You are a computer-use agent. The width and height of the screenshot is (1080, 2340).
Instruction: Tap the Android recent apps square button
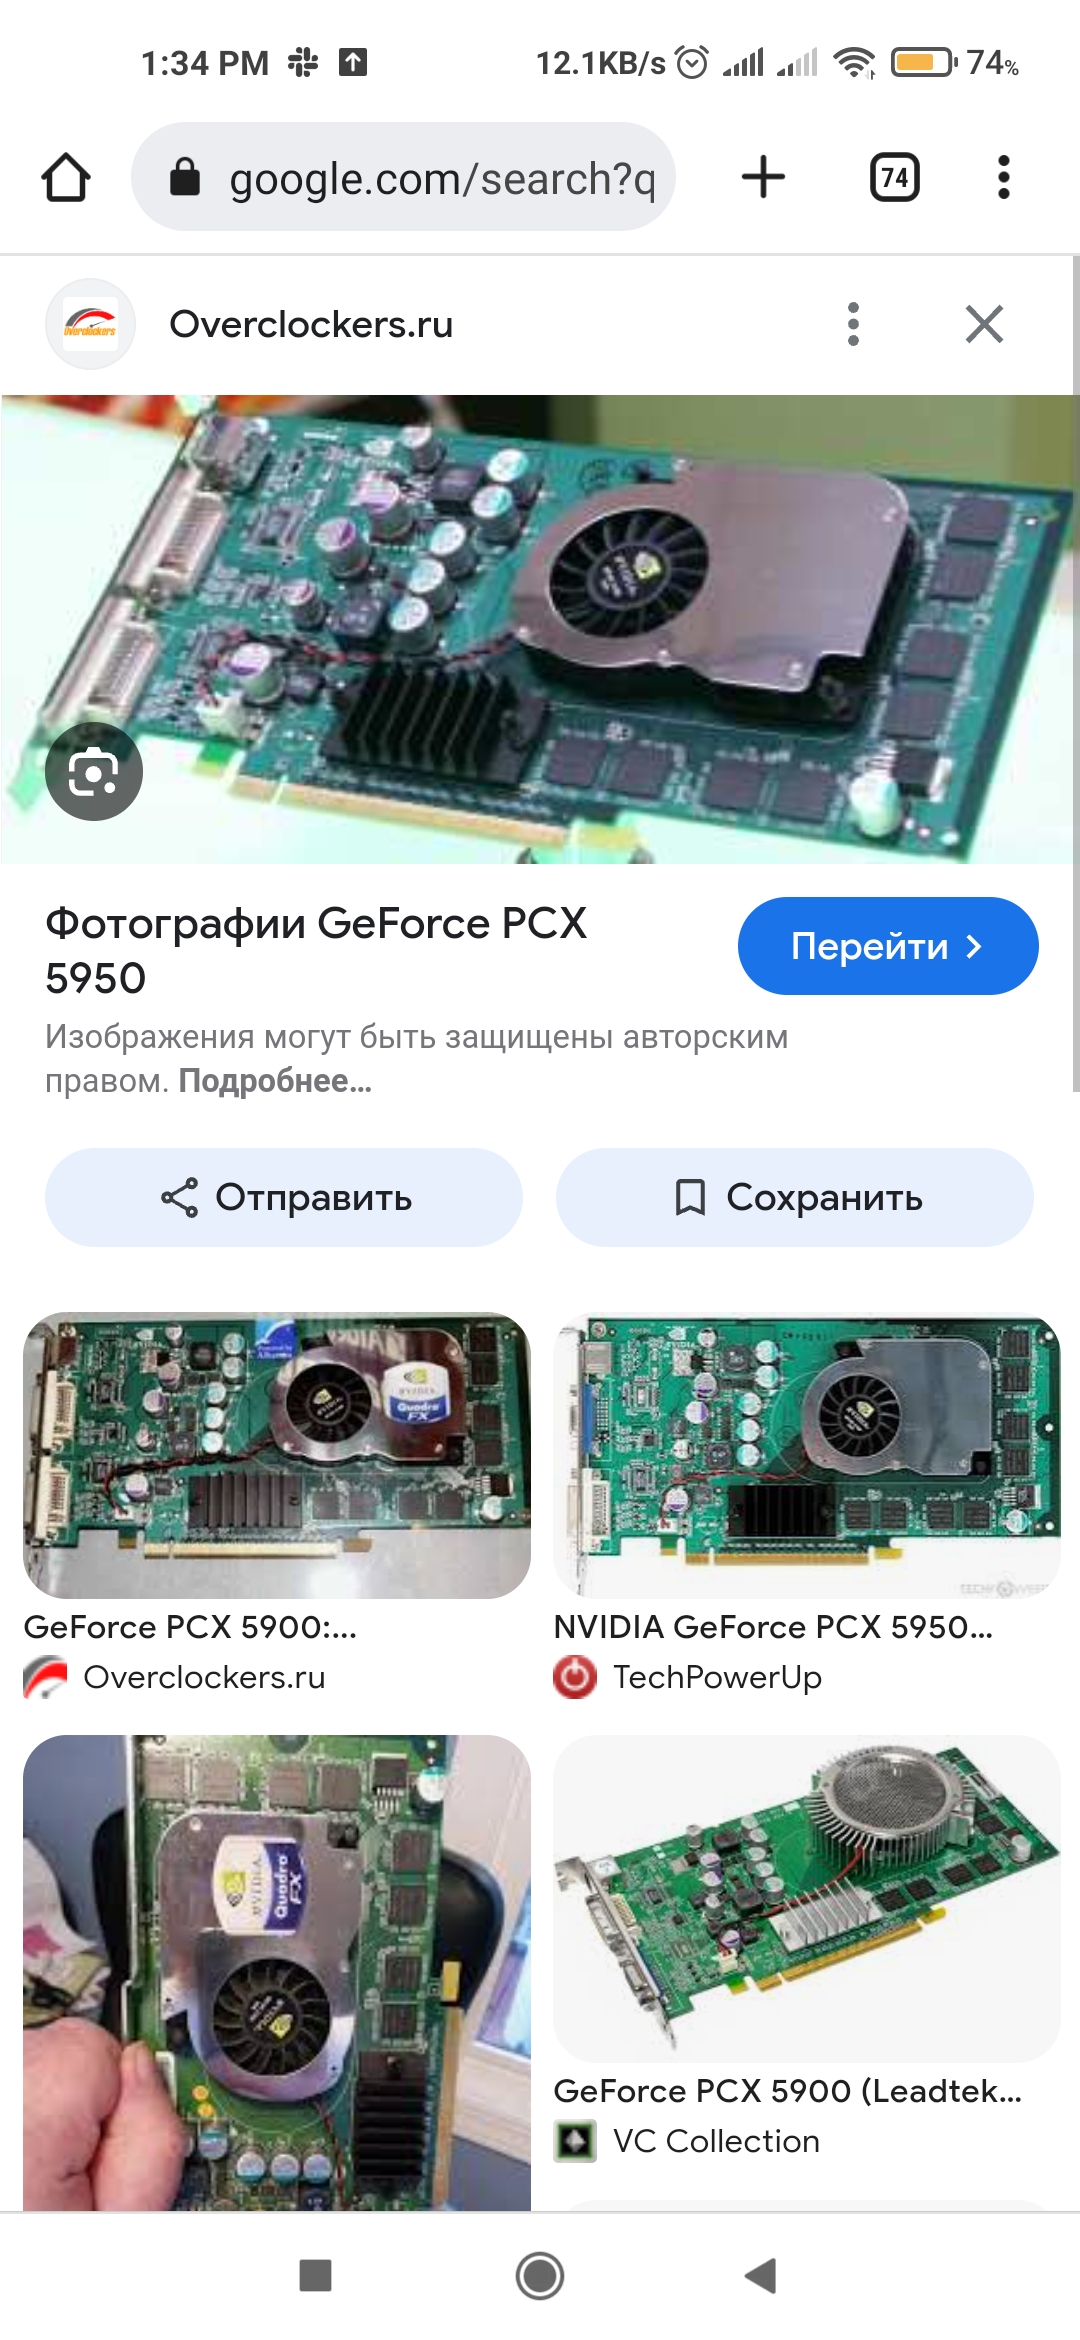316,2276
